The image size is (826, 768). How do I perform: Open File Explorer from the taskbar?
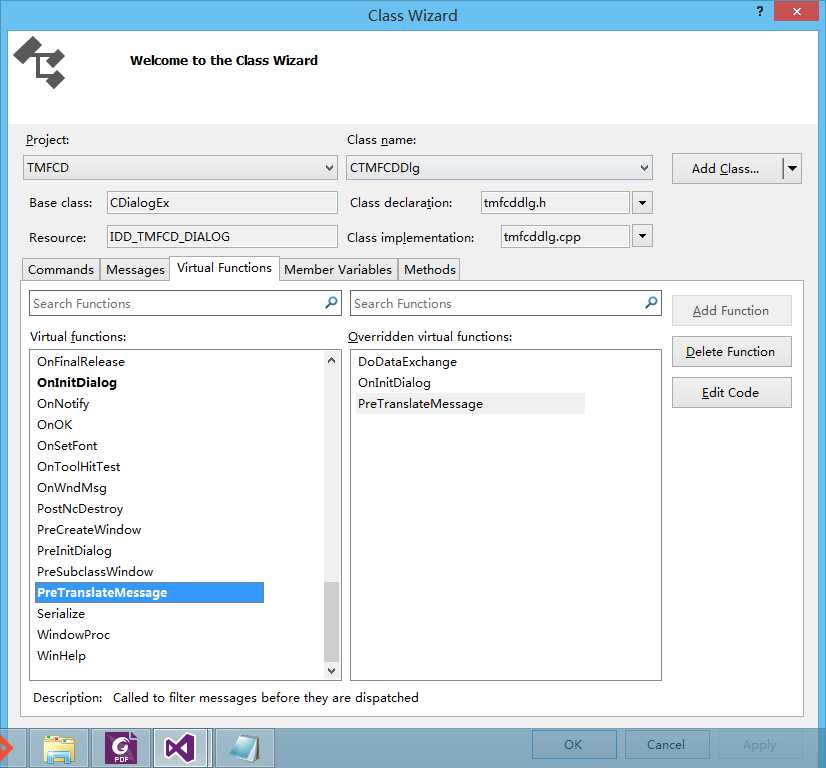pyautogui.click(x=59, y=748)
